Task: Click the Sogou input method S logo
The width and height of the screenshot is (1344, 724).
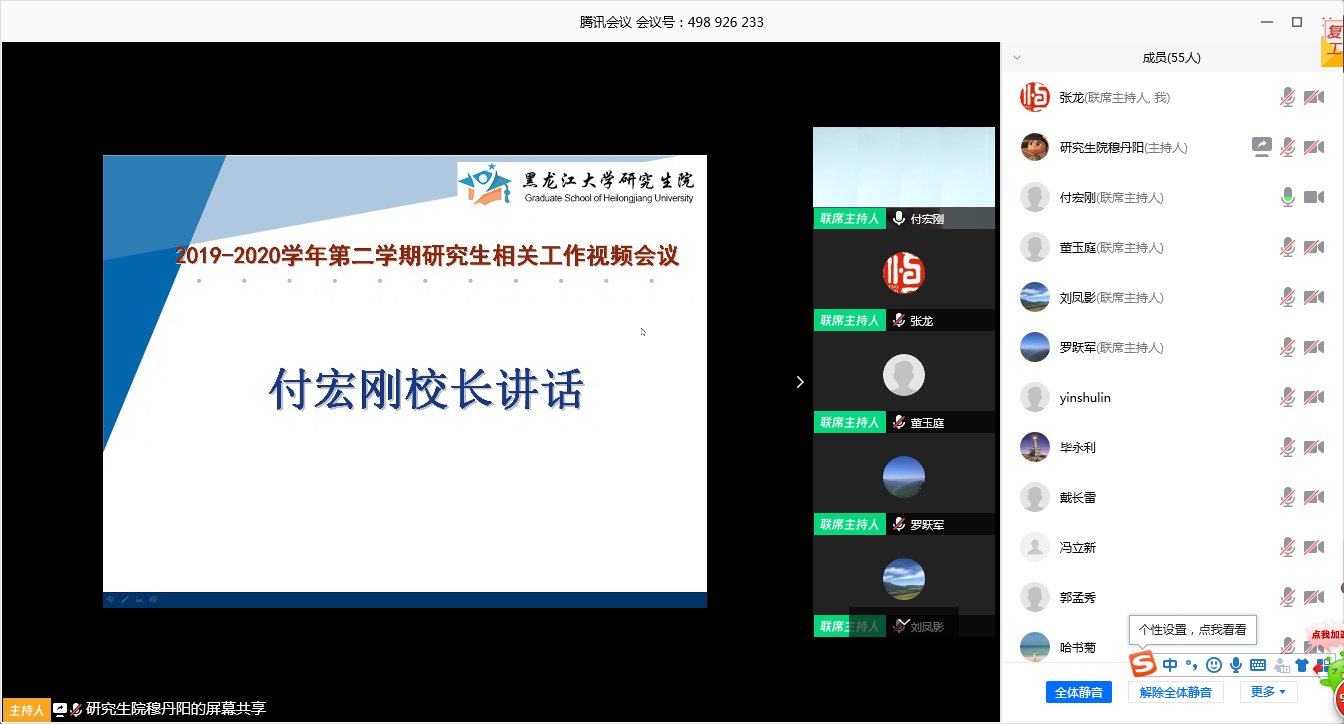Action: tap(1142, 664)
